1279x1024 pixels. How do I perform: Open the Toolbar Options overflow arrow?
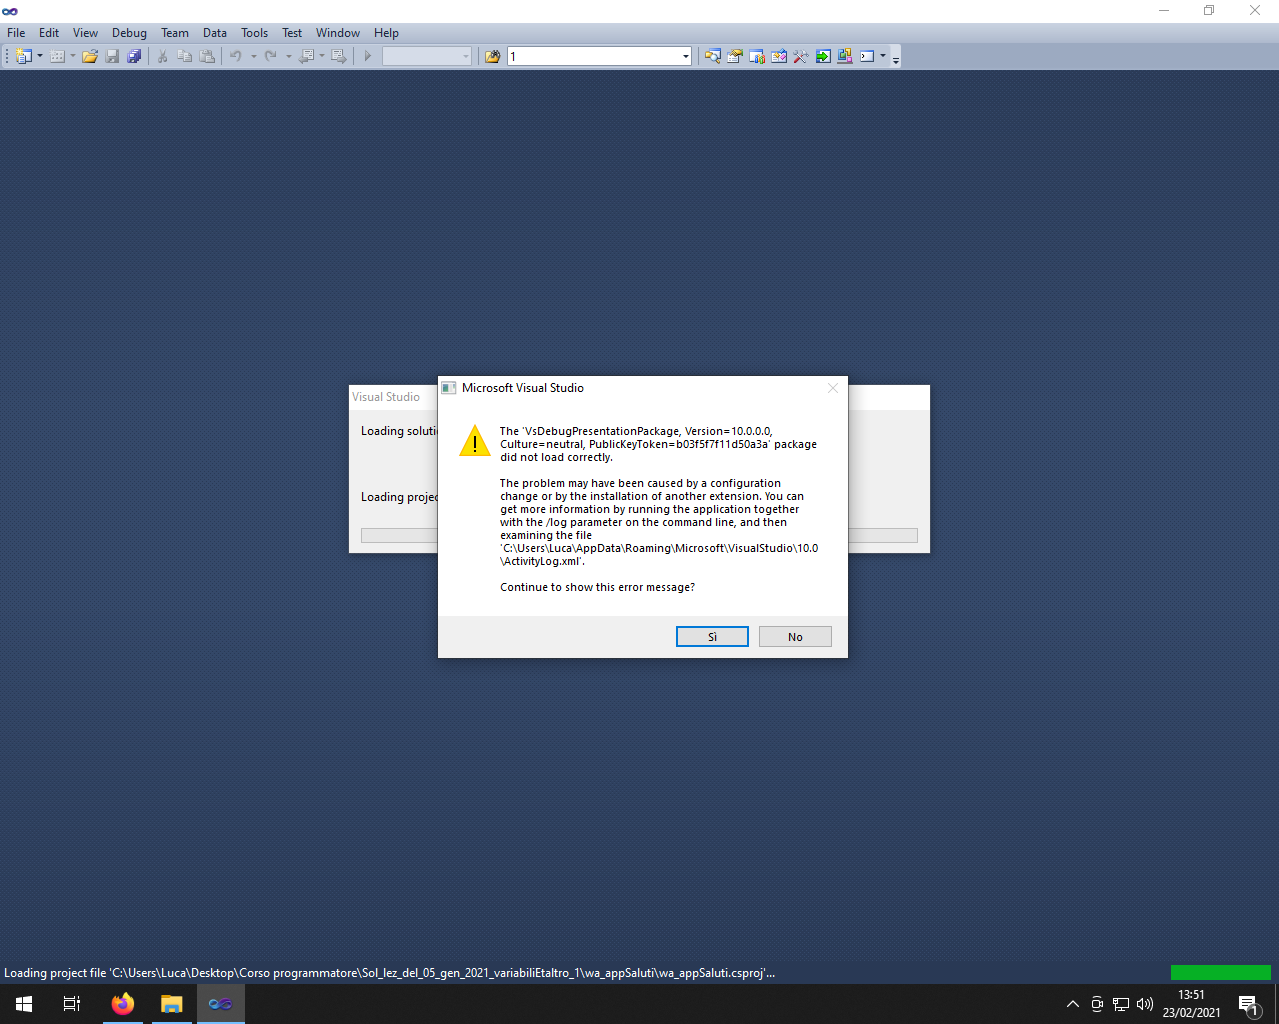[x=896, y=57]
